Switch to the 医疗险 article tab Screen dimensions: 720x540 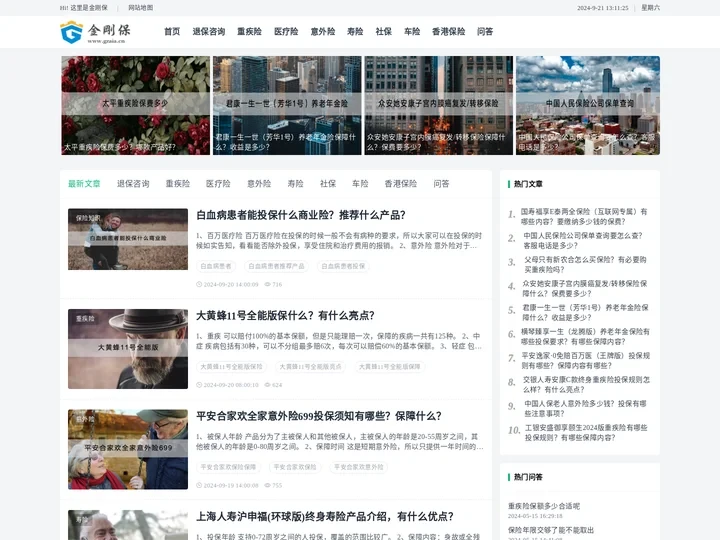pyautogui.click(x=218, y=184)
